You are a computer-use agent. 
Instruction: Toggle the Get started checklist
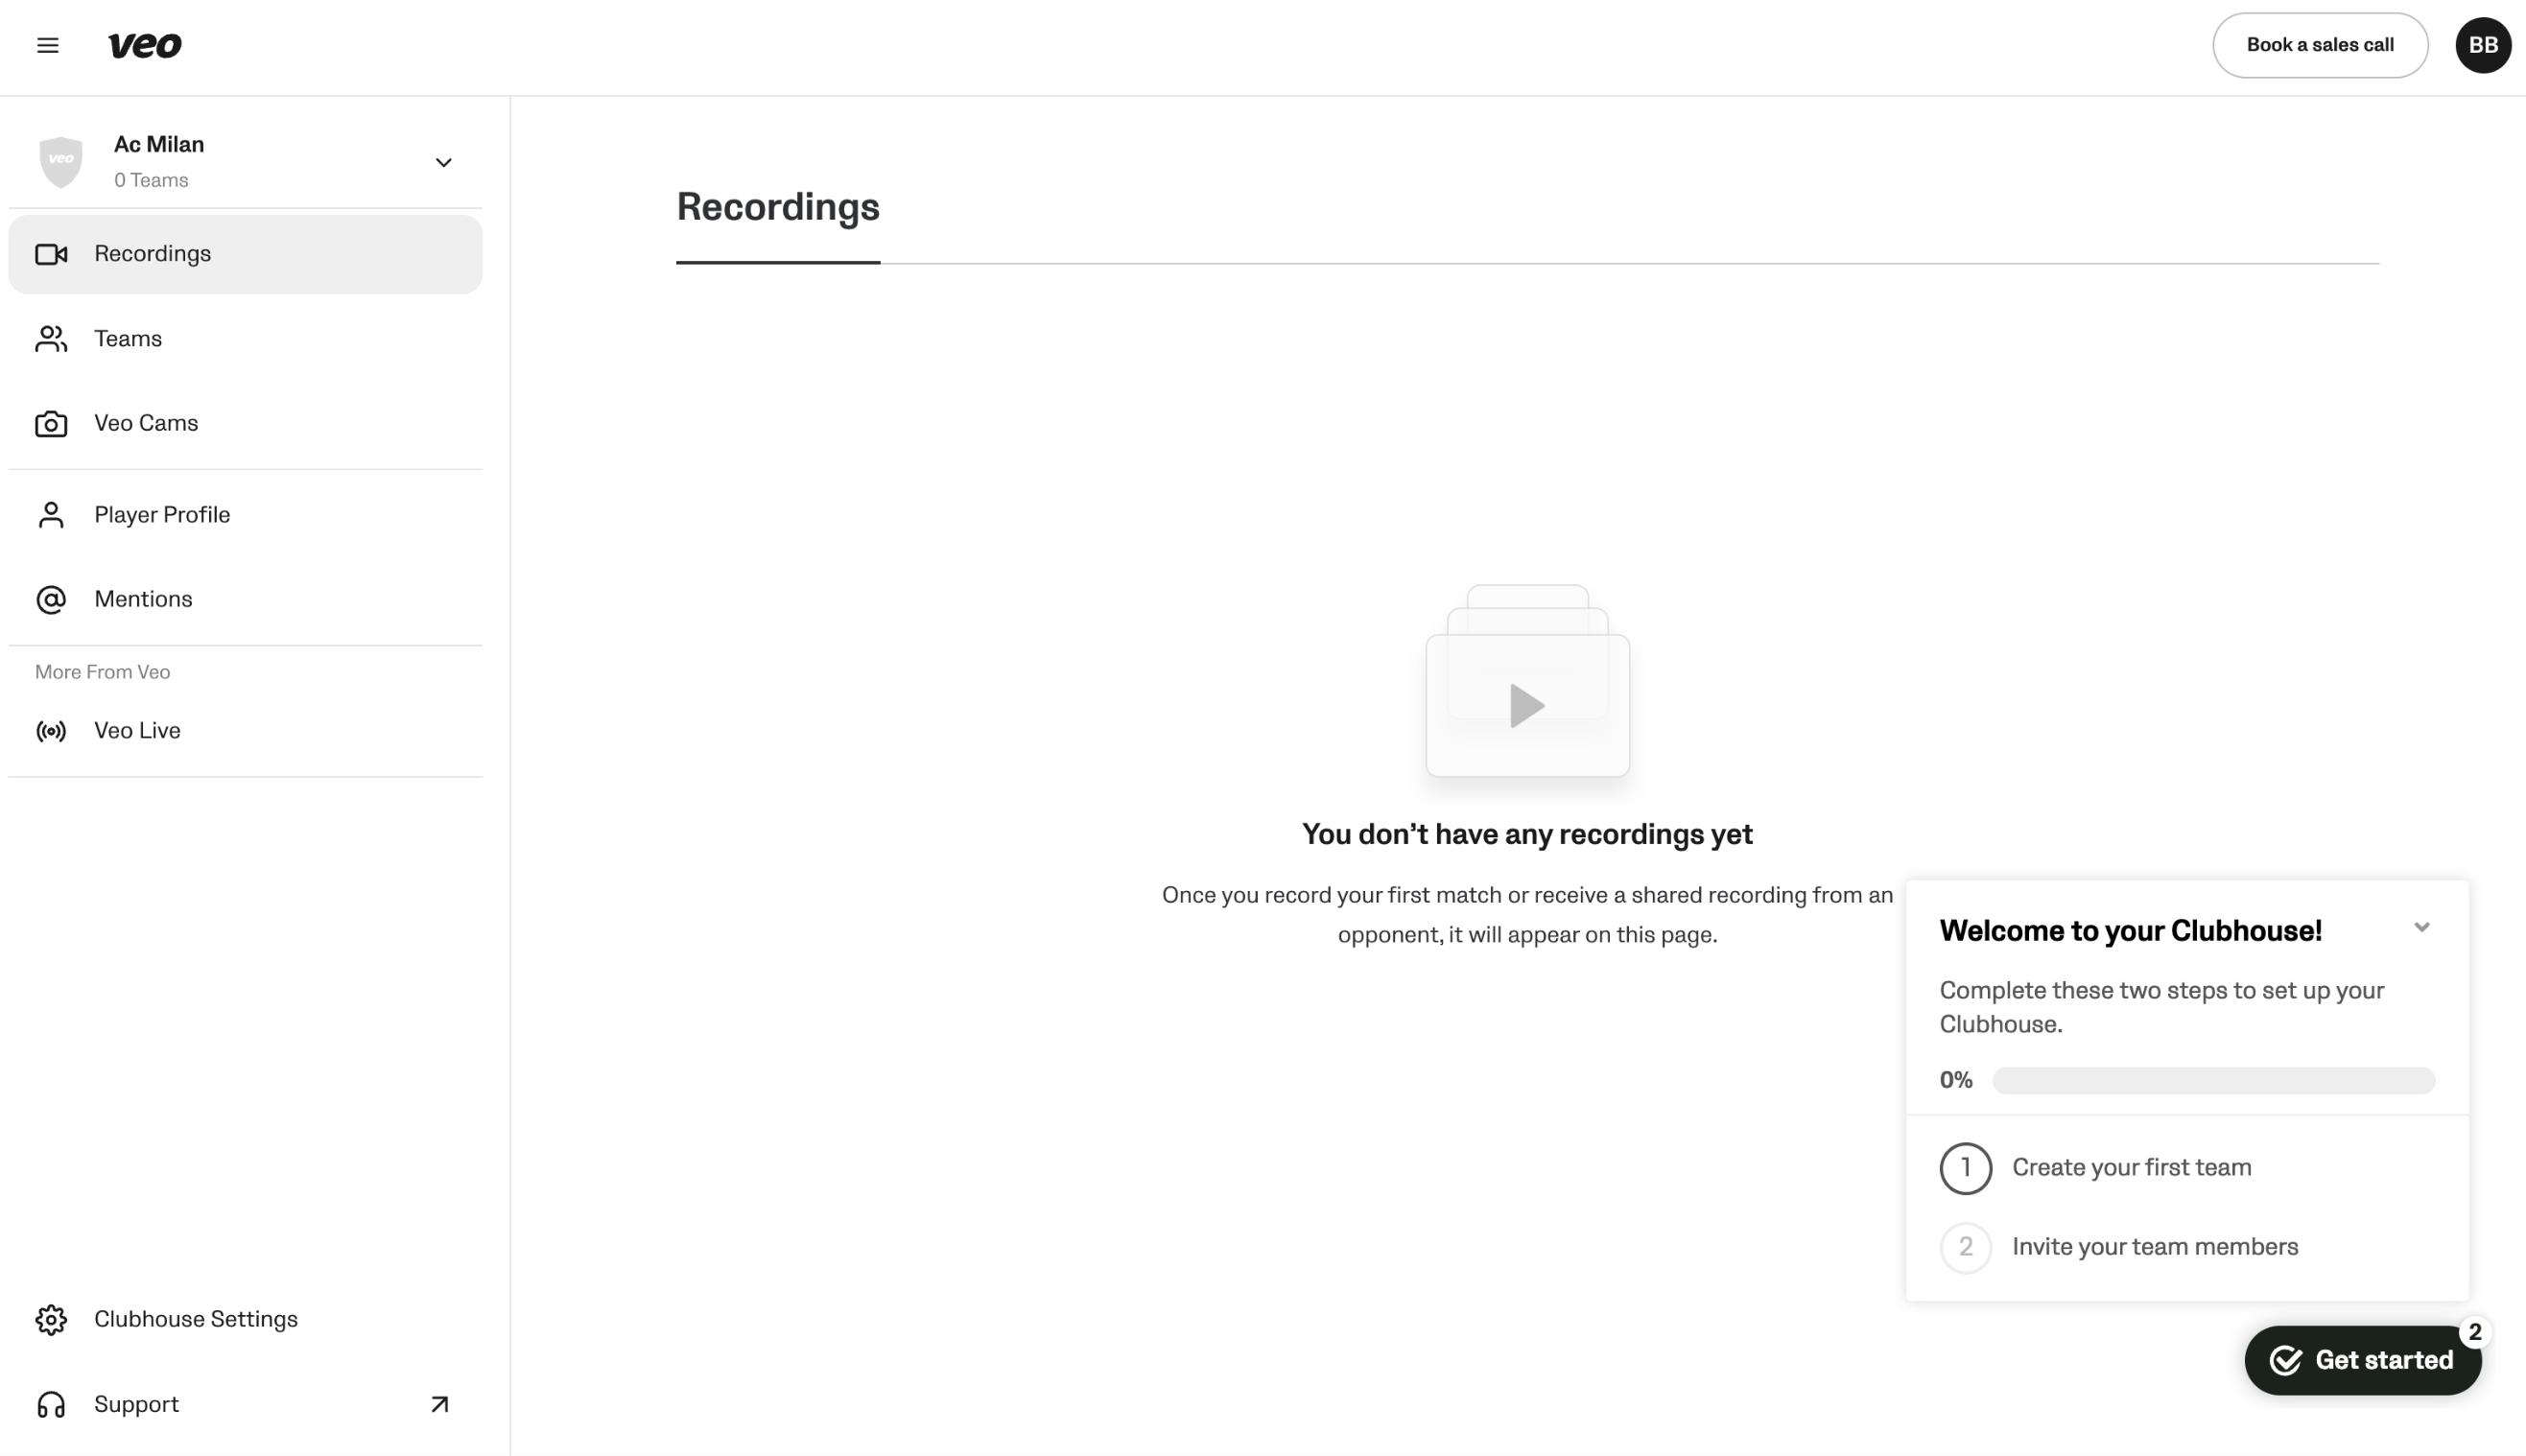tap(2361, 1360)
